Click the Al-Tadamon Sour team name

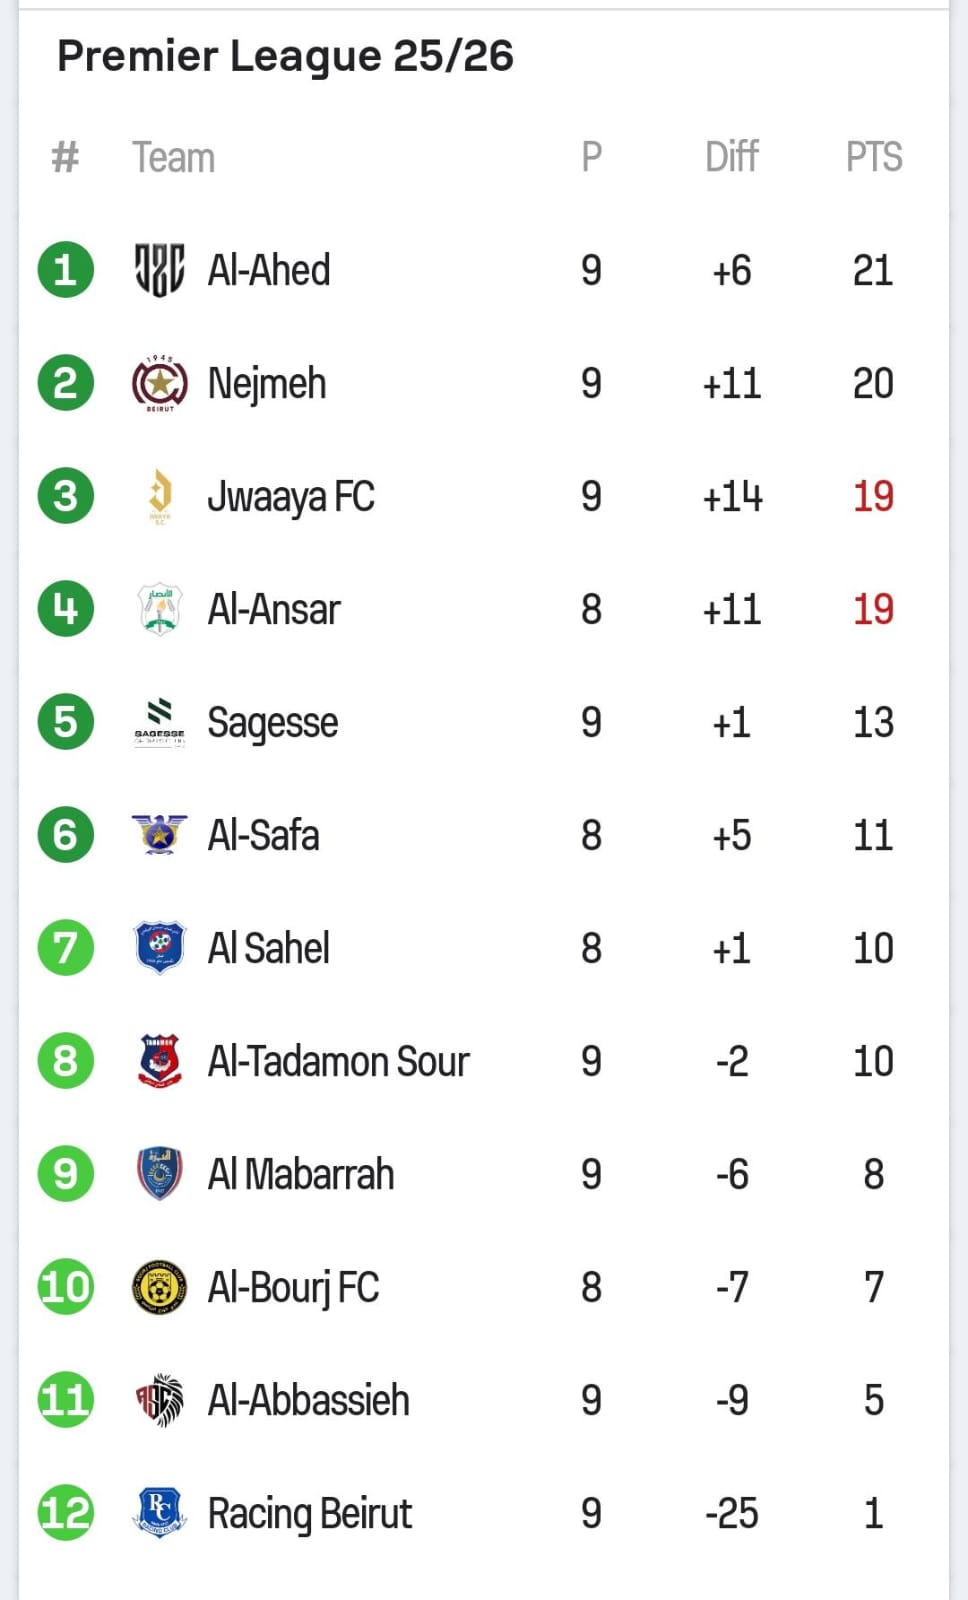tap(338, 1061)
